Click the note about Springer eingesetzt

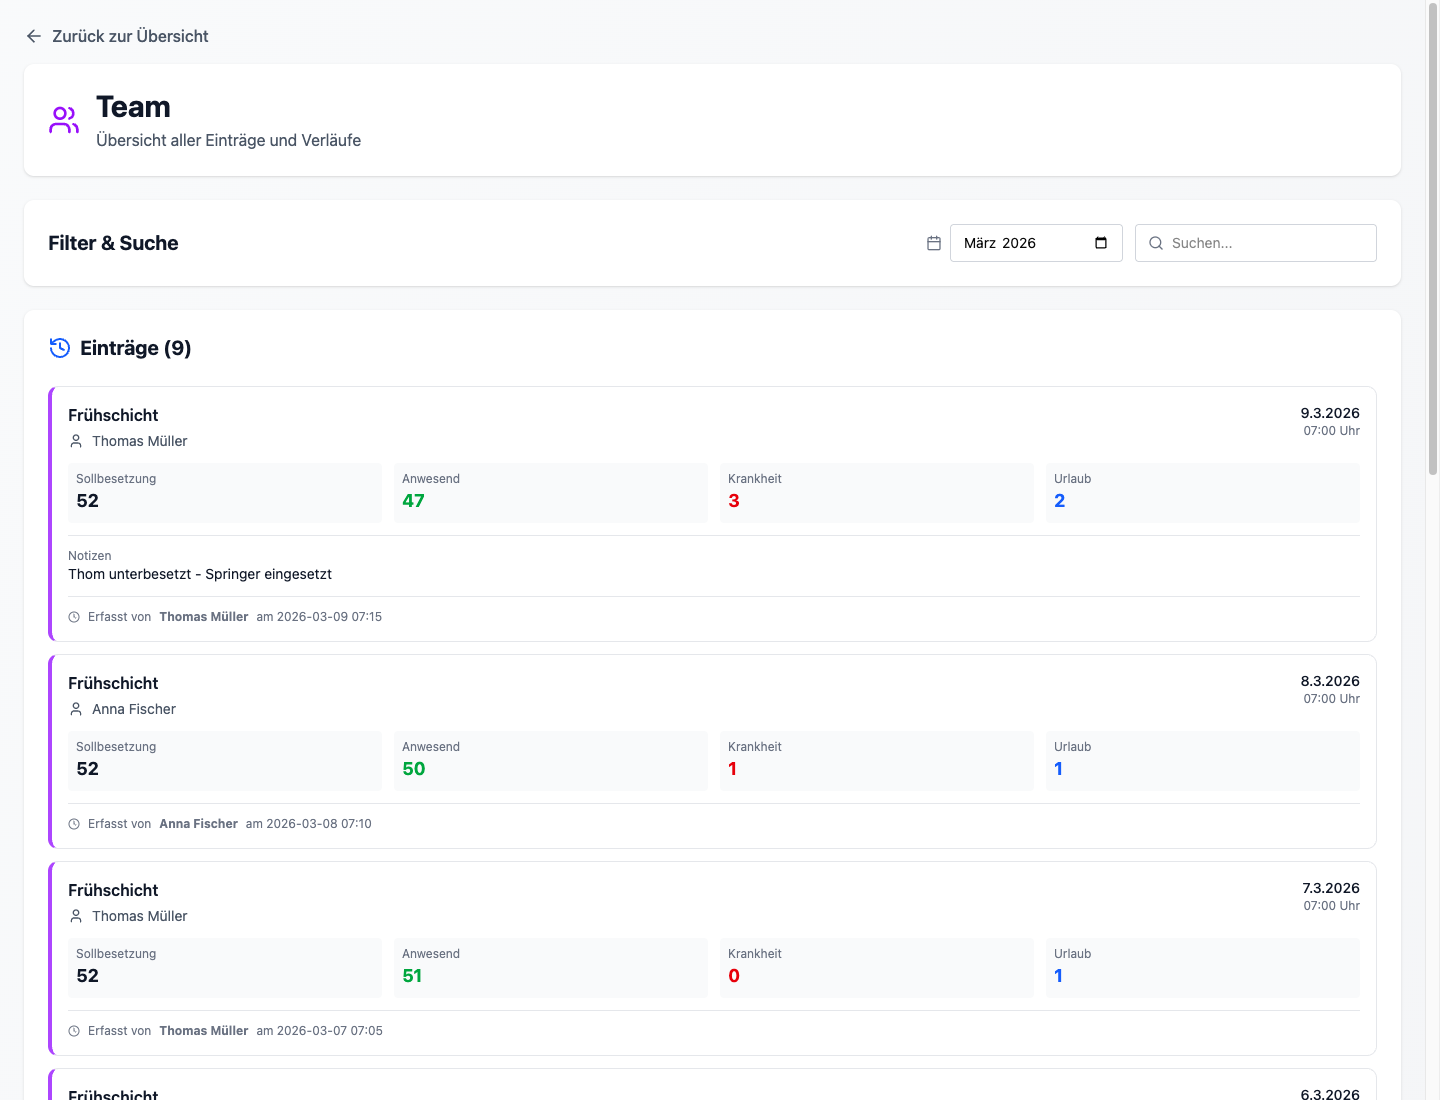point(200,574)
